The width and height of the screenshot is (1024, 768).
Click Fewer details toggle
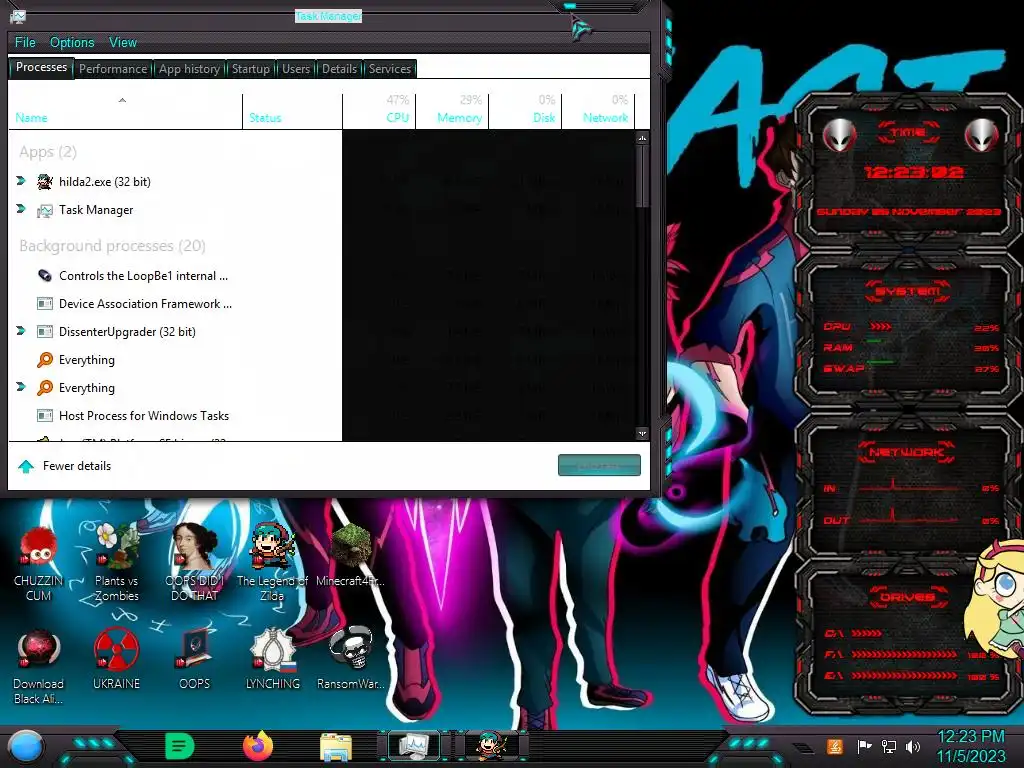click(63, 466)
